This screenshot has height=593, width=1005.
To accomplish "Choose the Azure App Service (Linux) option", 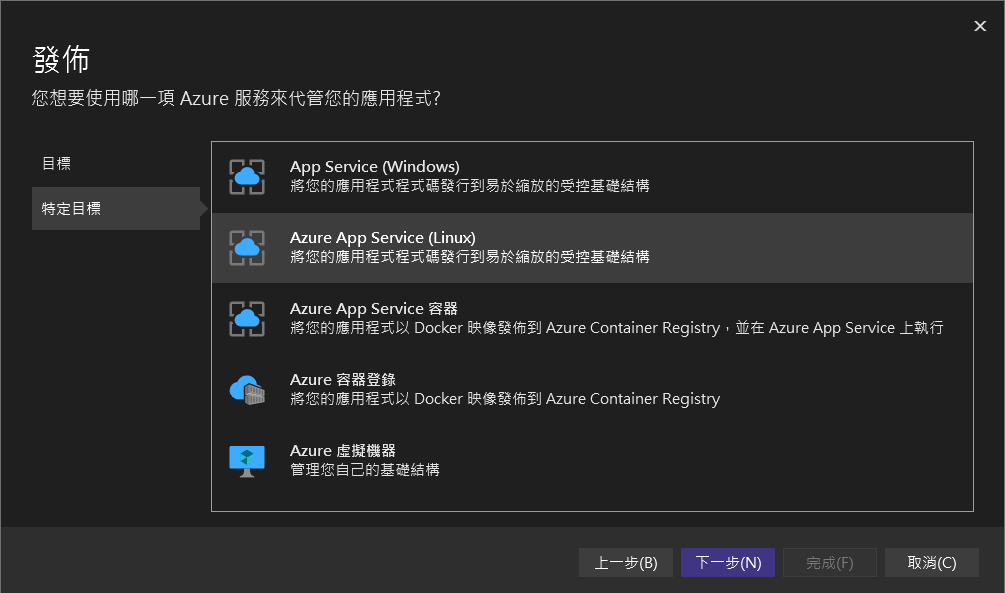I will 382,238.
